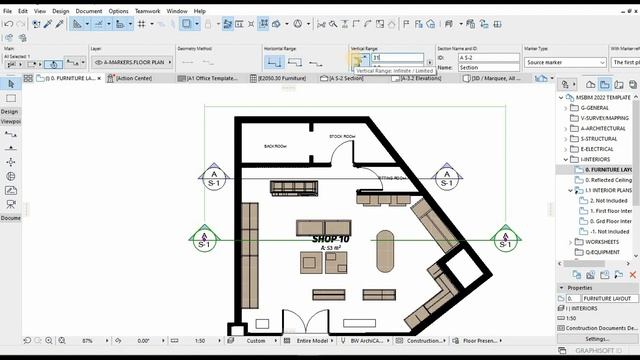Select the zero-depth horizontal range option
Image resolution: width=640 pixels, height=360 pixels.
(316, 63)
